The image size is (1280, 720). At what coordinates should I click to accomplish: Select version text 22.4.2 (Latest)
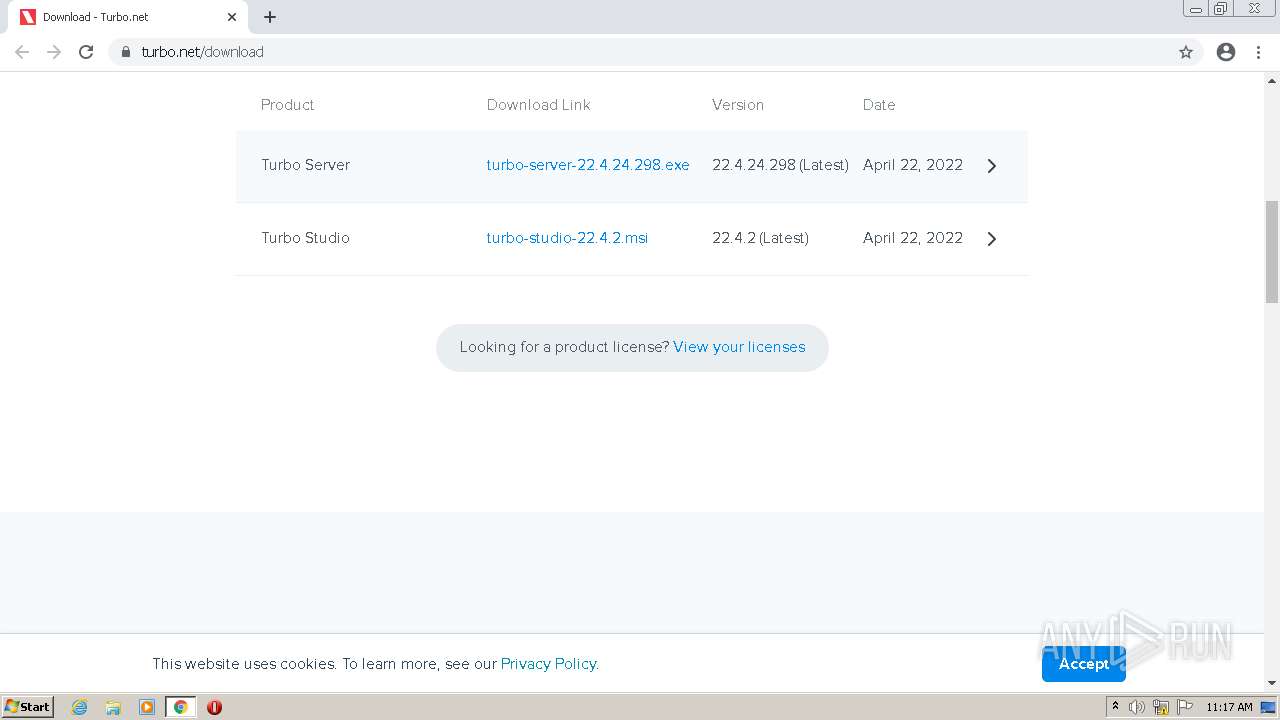click(x=760, y=238)
